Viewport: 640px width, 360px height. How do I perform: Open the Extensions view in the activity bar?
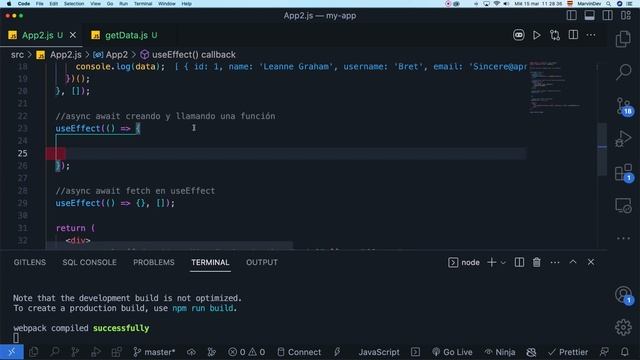624,173
